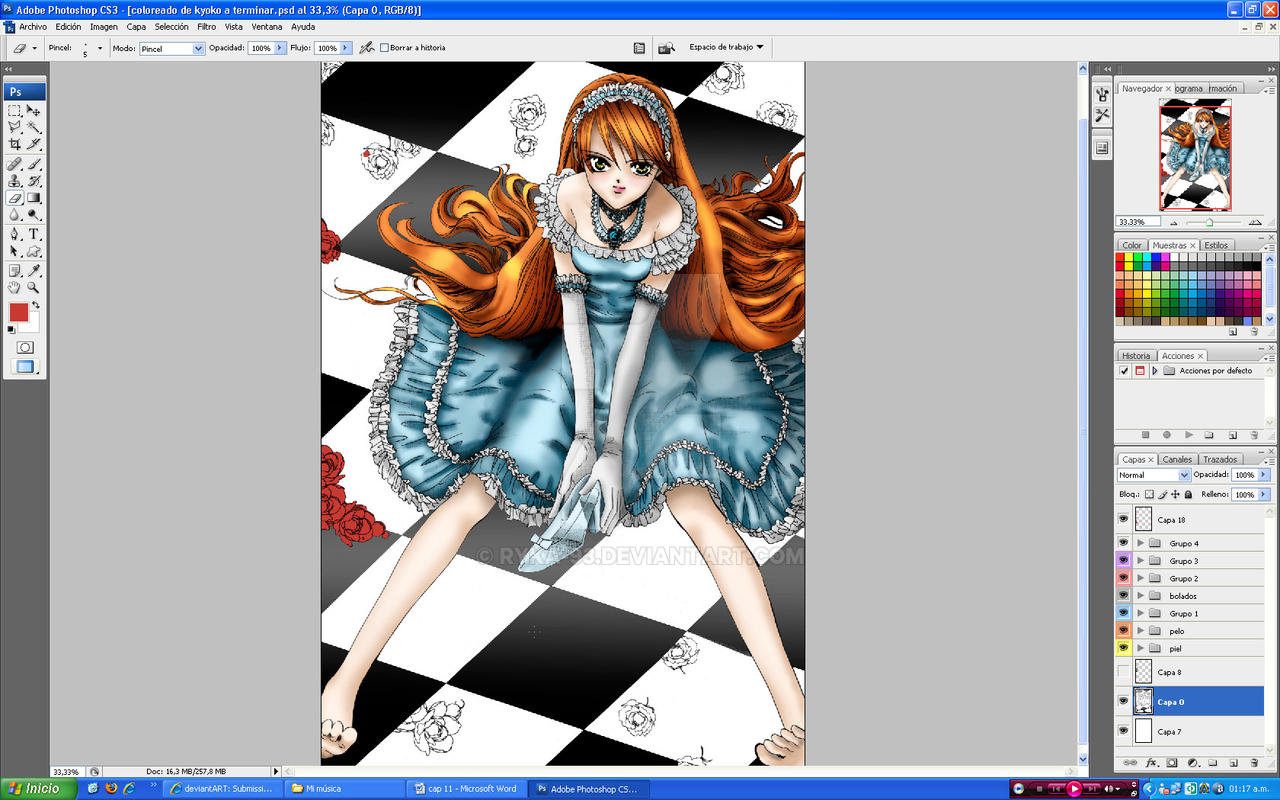The image size is (1280, 800).
Task: Click the foreground red color swatch
Action: coord(17,311)
